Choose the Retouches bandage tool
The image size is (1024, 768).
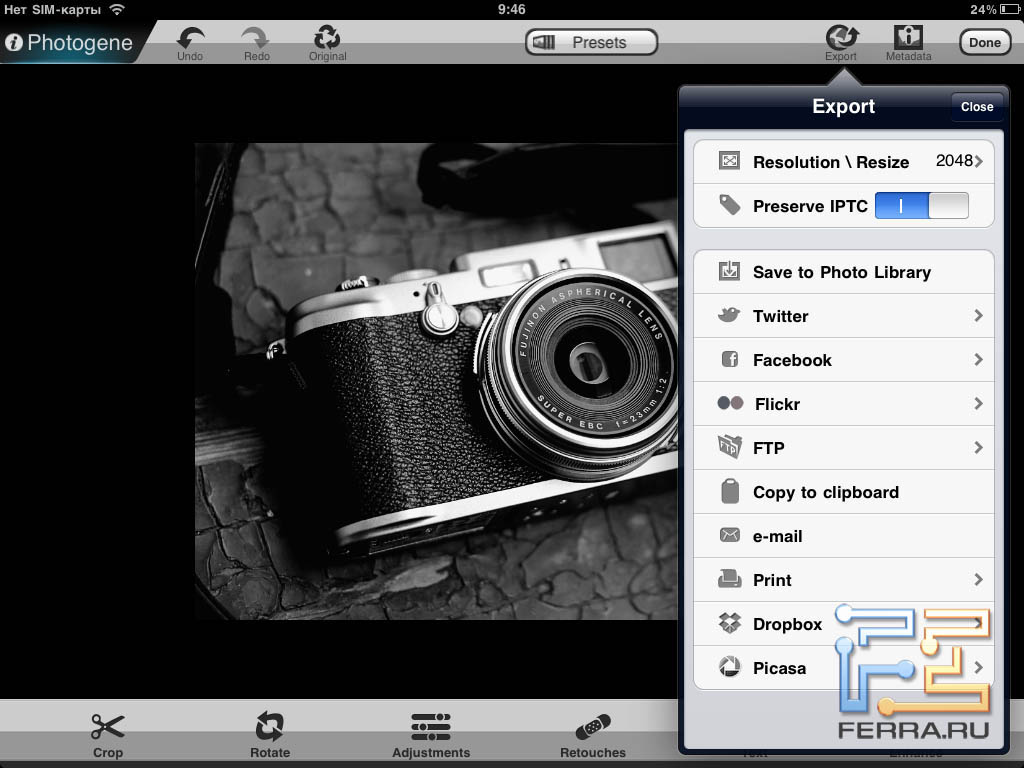(593, 727)
